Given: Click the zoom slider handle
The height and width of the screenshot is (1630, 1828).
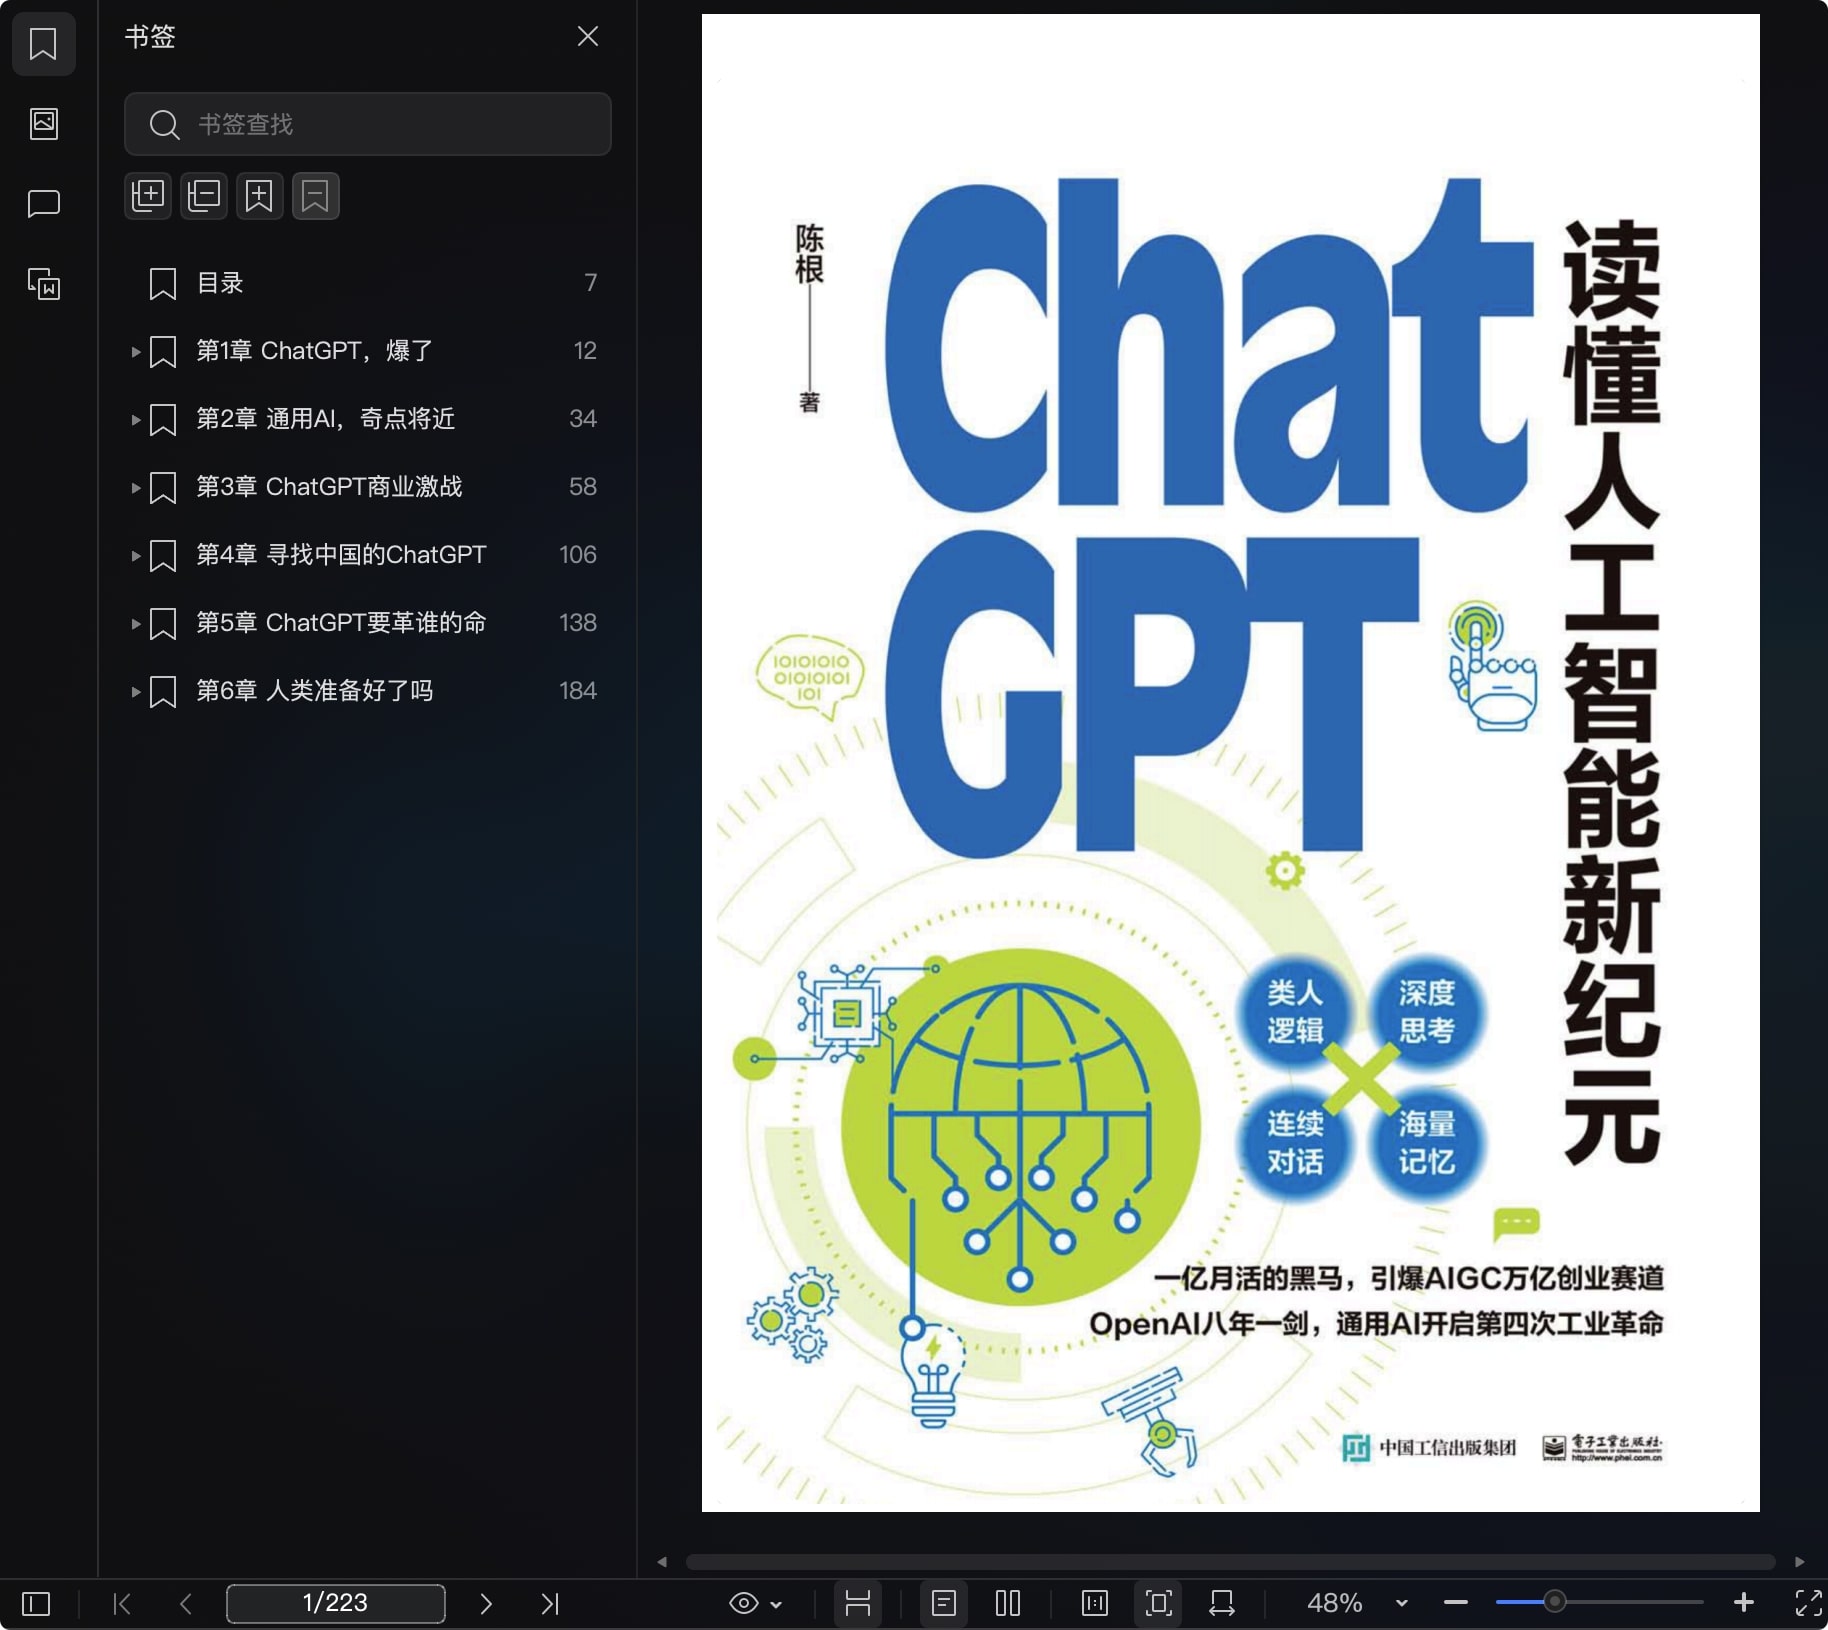Looking at the screenshot, I should [1554, 1602].
